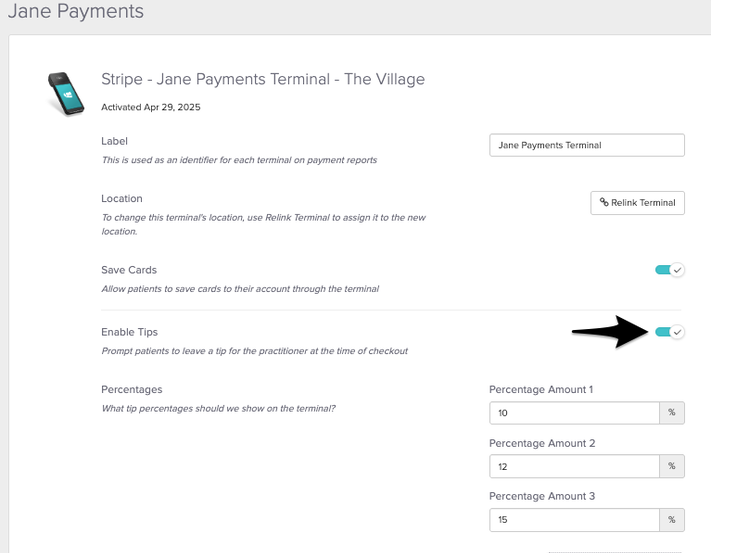Click the Percentage Amount 1 field
Viewport: 740px width, 553px height.
tap(574, 413)
